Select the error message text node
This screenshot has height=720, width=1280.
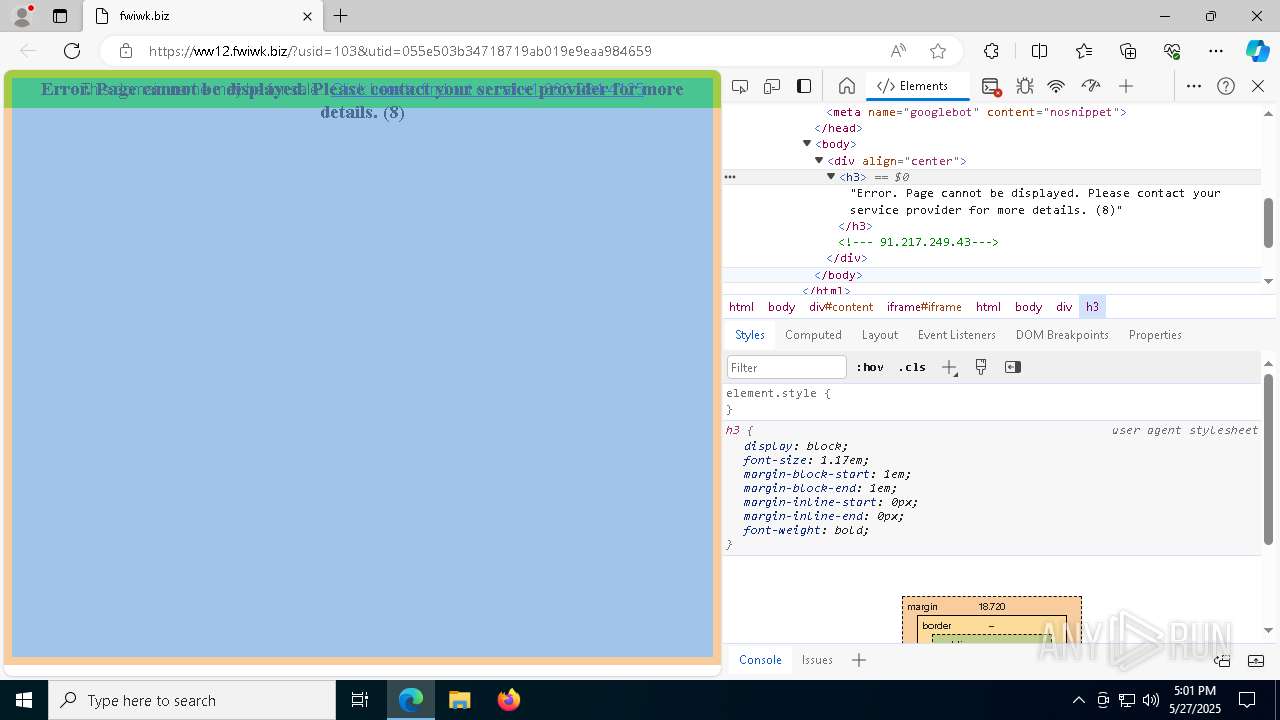pos(1035,201)
